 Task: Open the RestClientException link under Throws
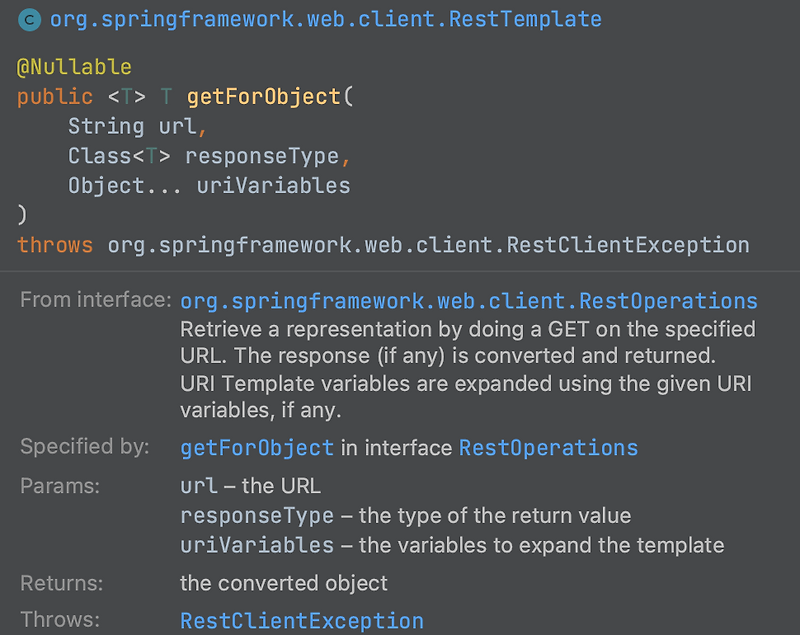302,621
